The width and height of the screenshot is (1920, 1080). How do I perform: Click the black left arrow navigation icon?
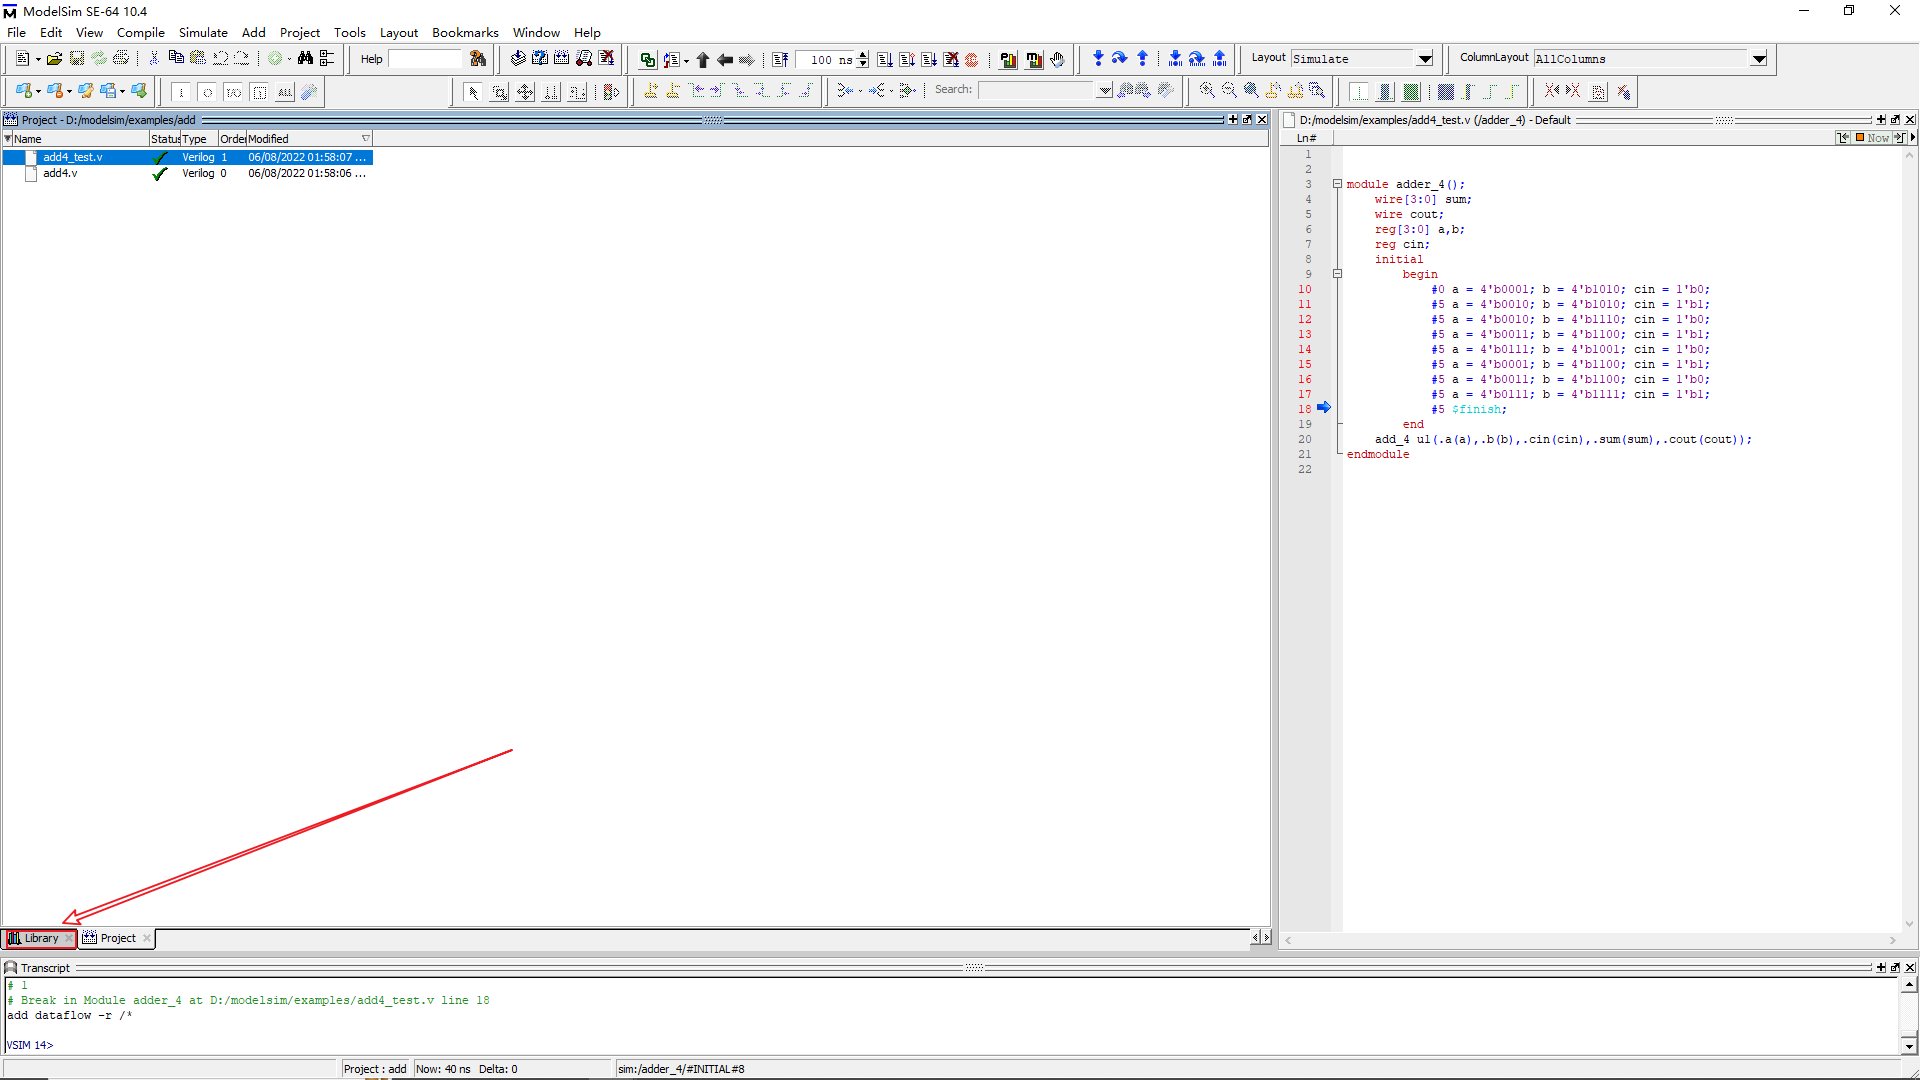725,60
